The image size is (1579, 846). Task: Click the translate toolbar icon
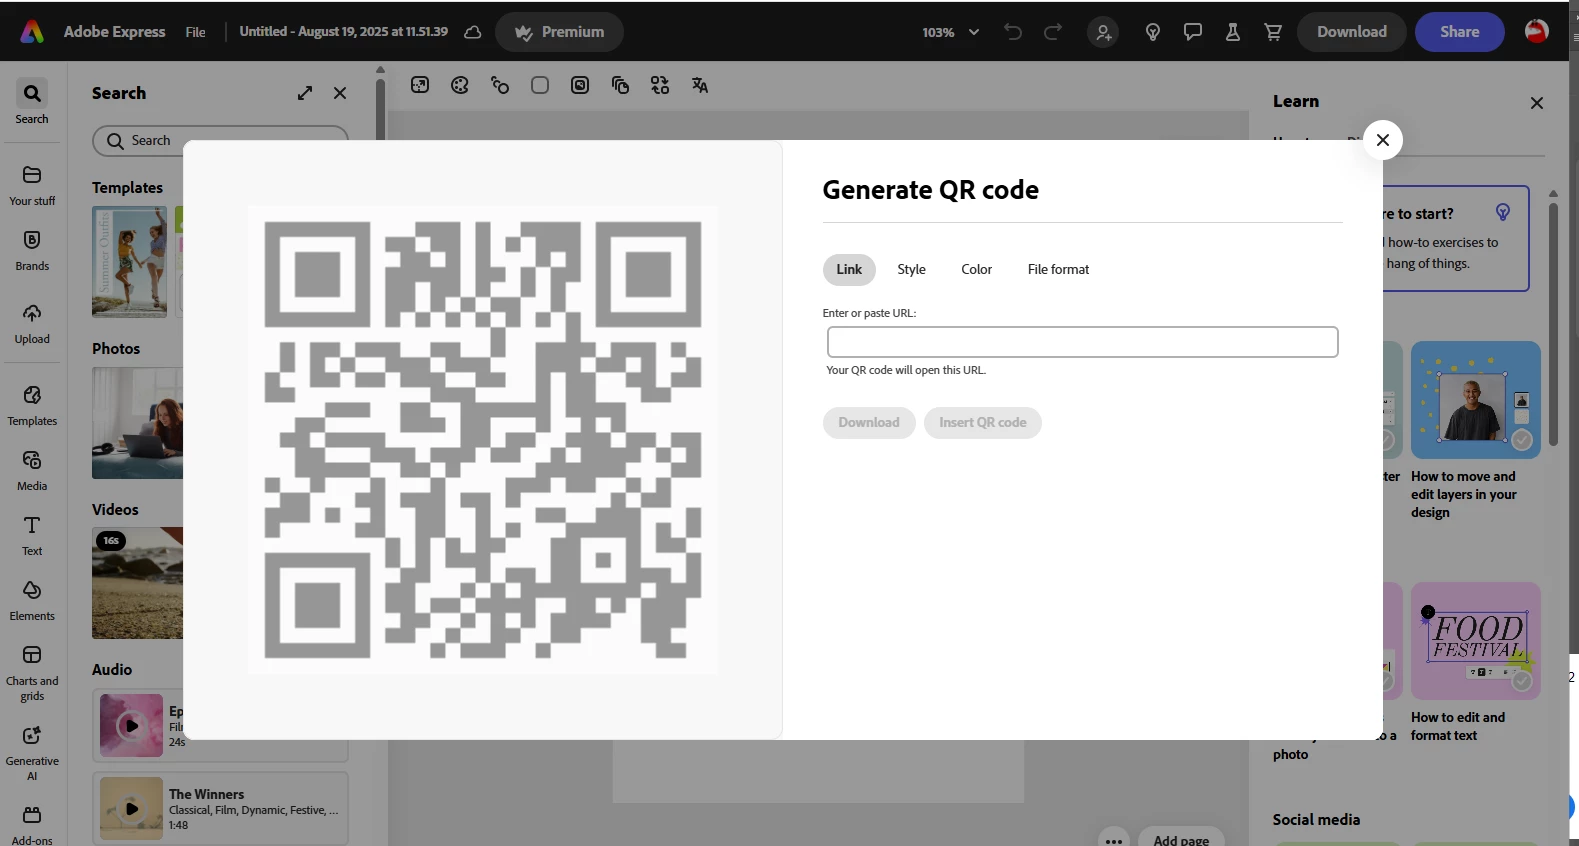pyautogui.click(x=700, y=85)
